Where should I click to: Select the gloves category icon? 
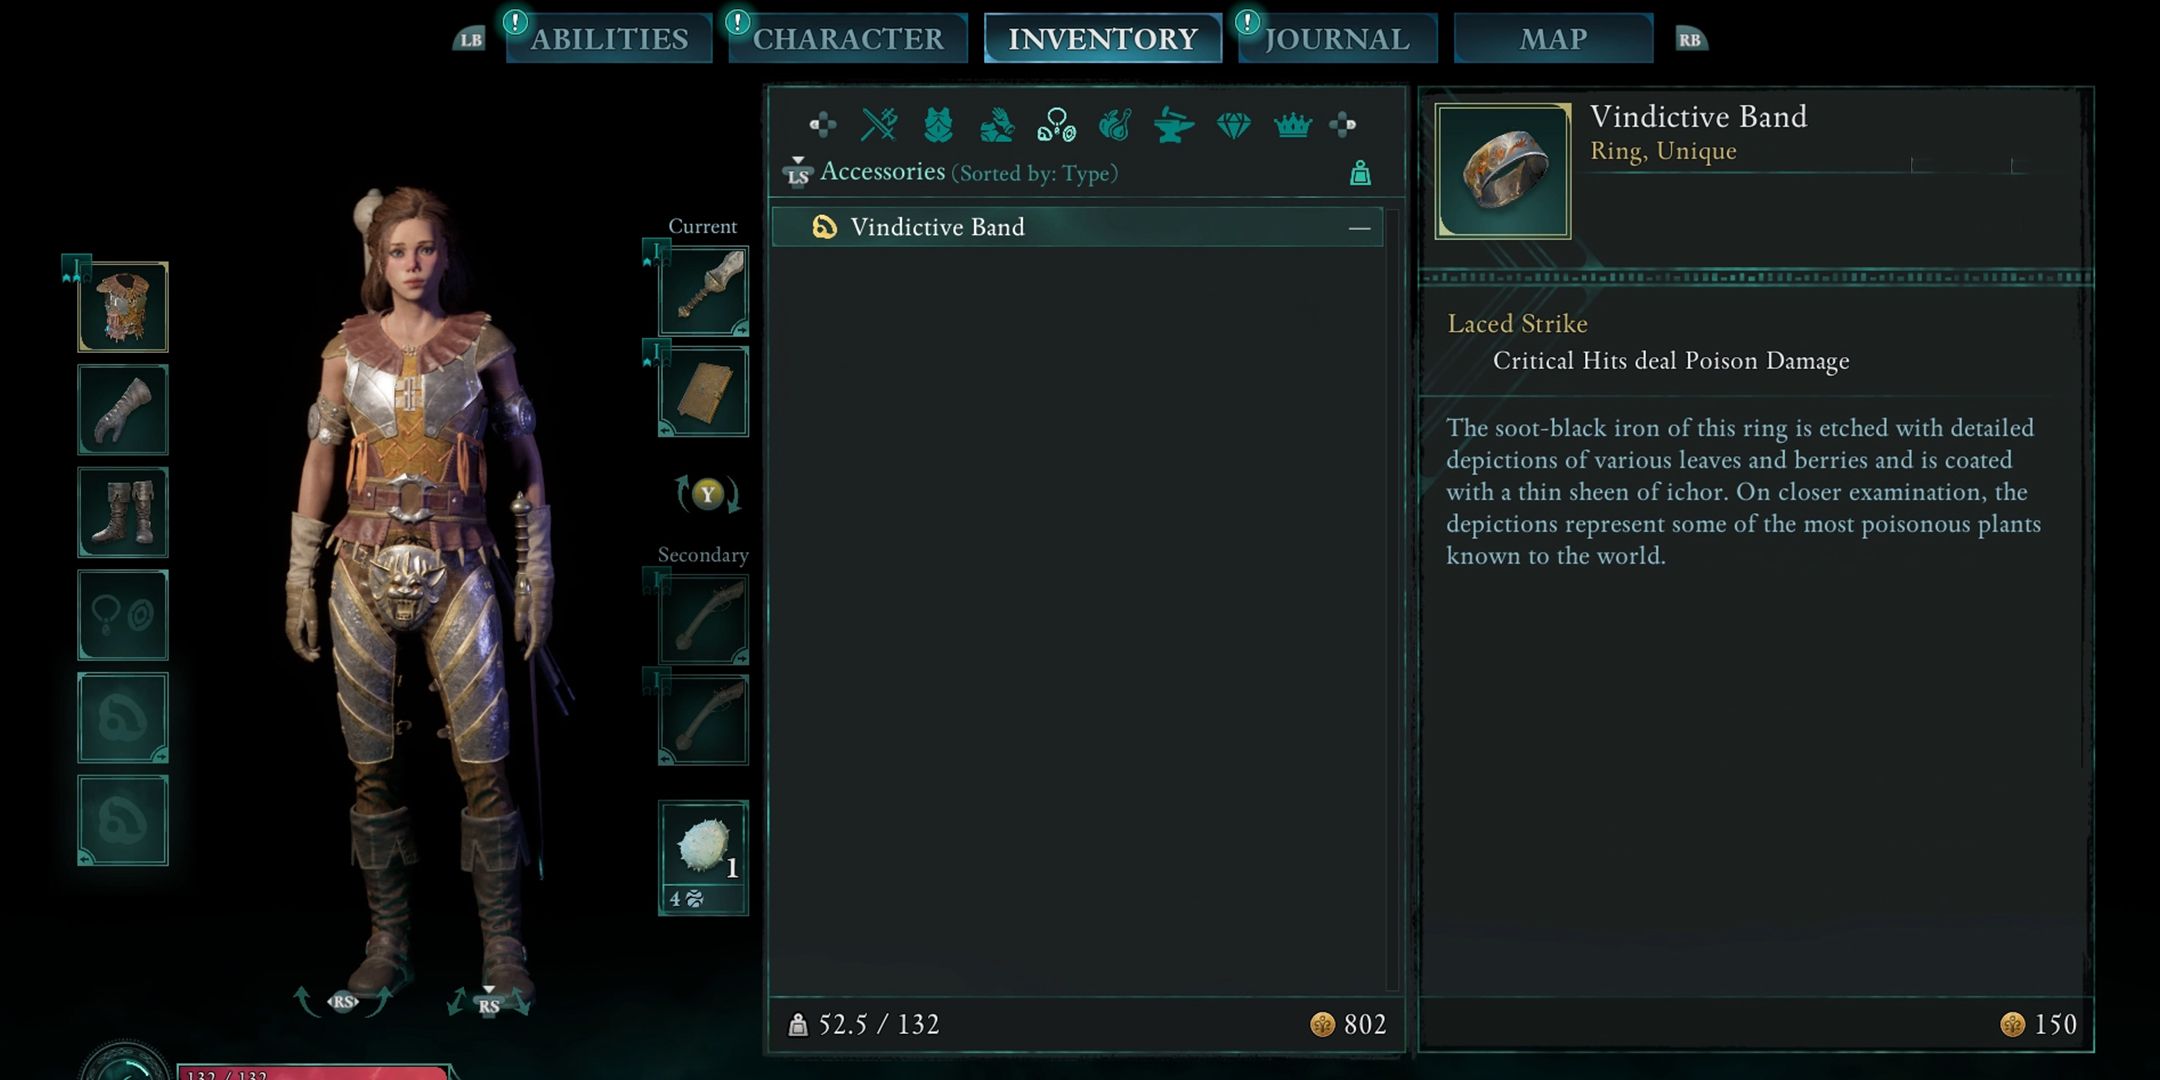(997, 125)
